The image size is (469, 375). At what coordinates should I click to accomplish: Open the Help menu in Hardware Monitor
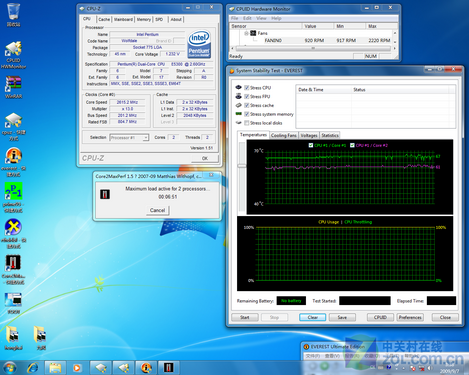276,18
